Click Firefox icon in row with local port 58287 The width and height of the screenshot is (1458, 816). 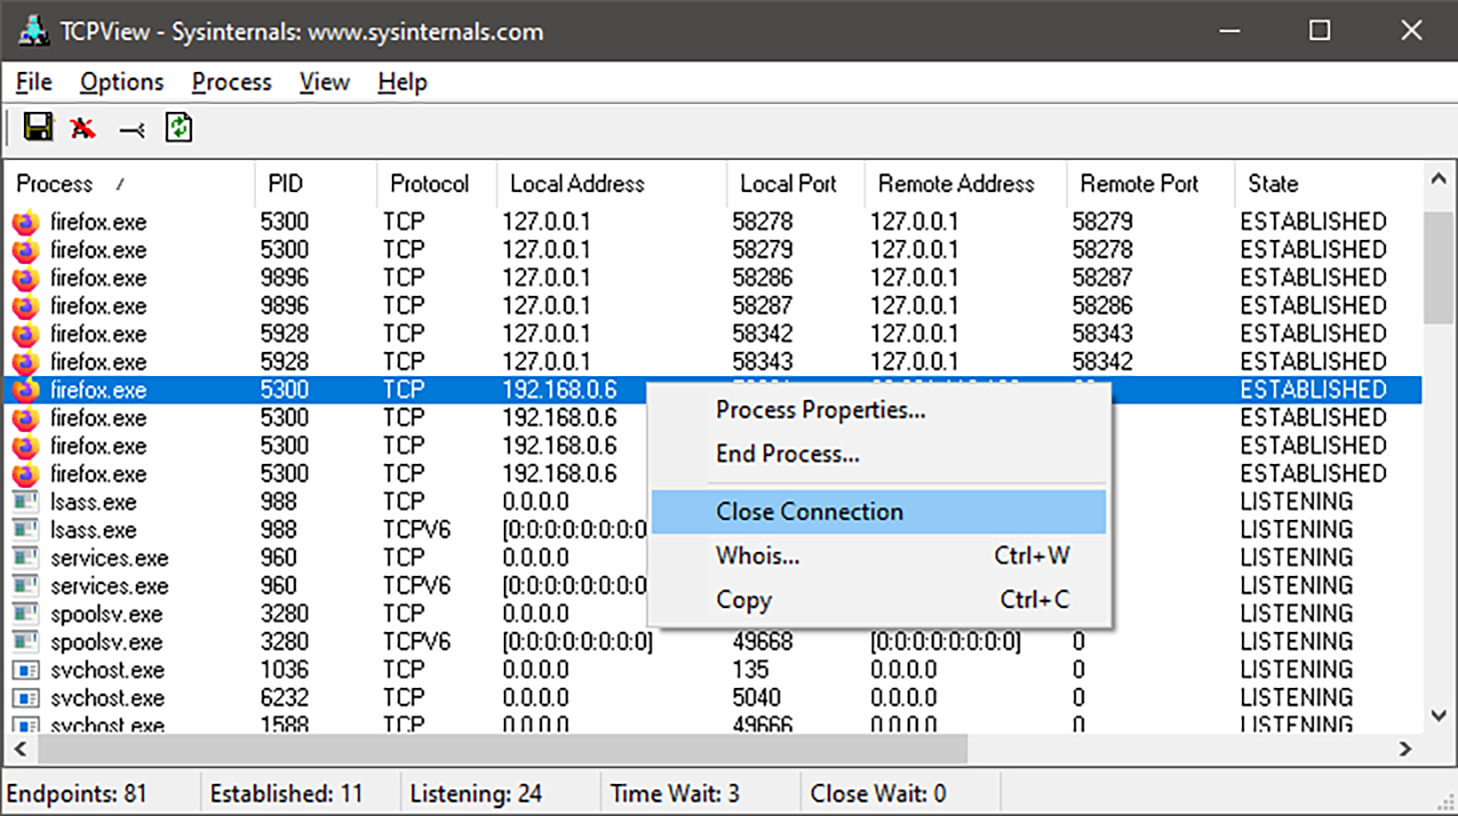coord(26,306)
